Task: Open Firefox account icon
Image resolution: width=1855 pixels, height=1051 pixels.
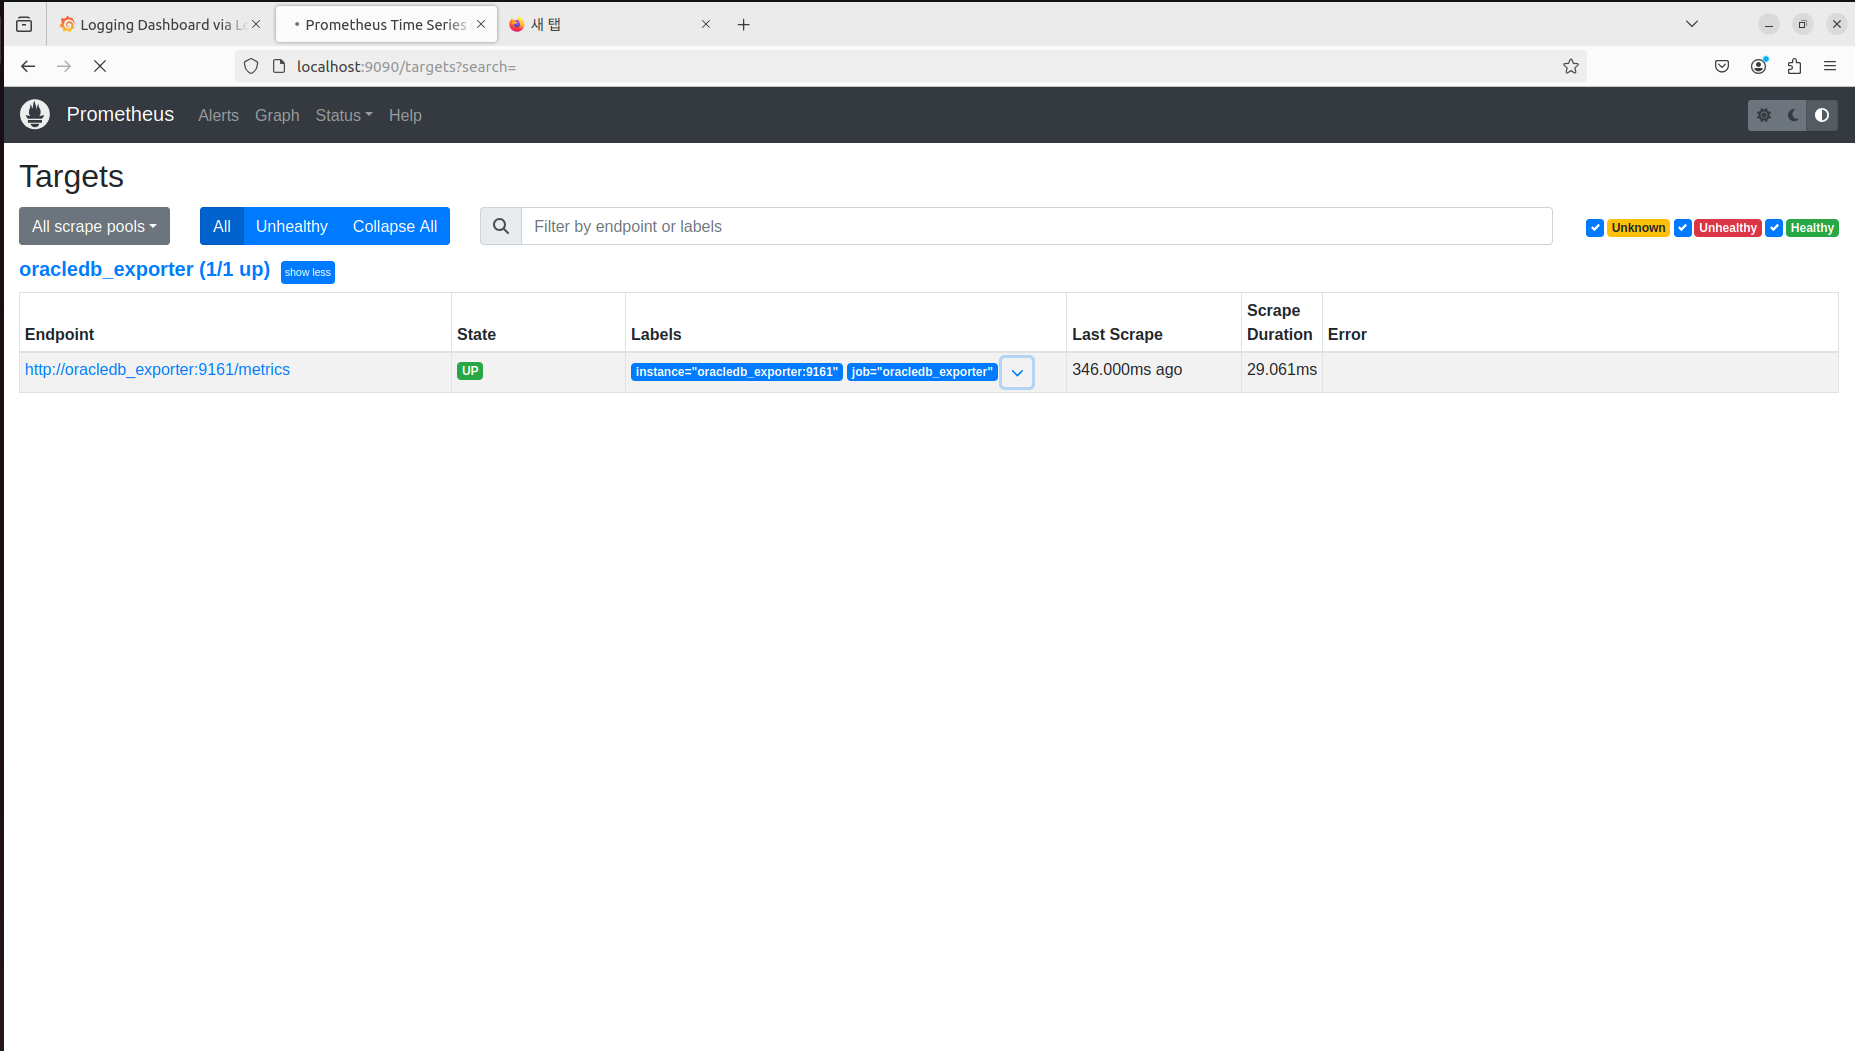Action: 1758,66
